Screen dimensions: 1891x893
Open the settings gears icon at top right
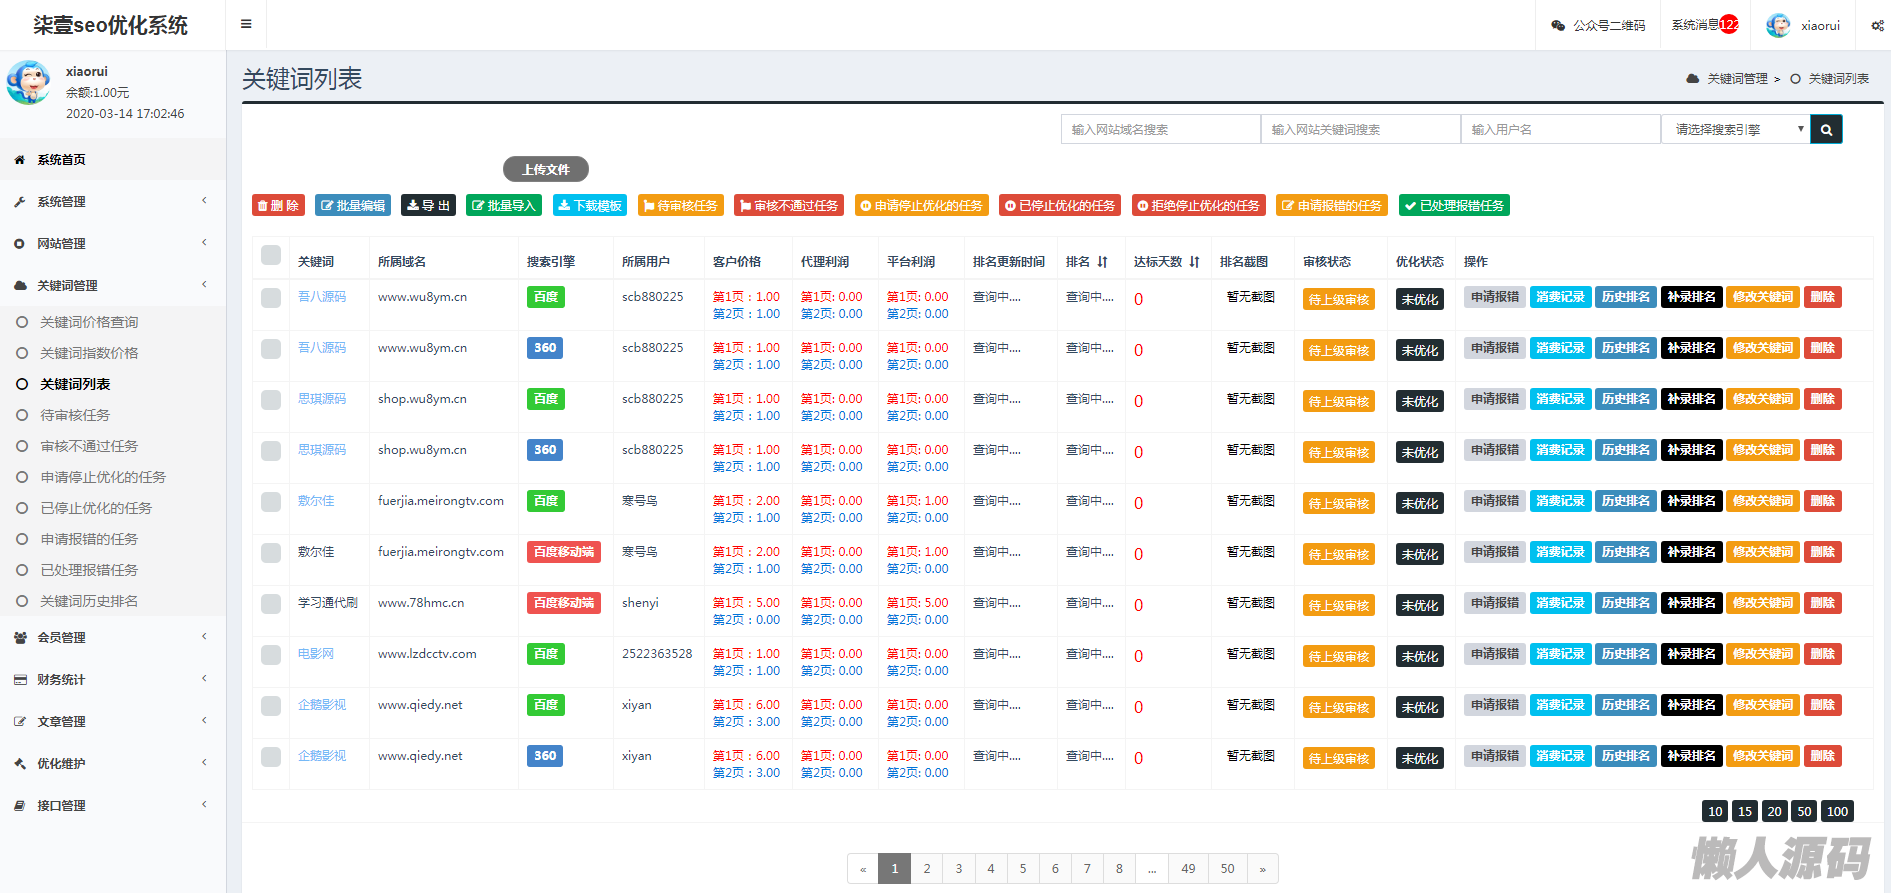tap(1877, 26)
